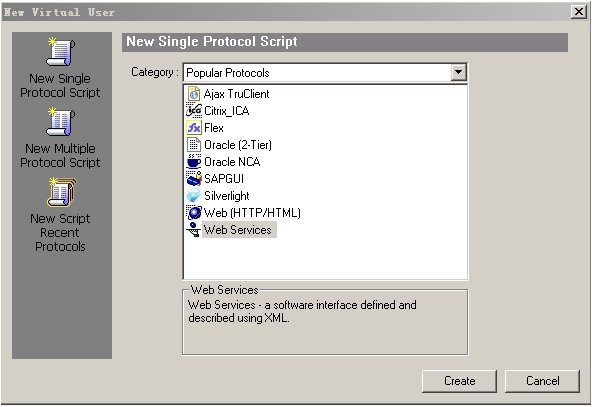Click the Cancel button
The height and width of the screenshot is (407, 592).
[x=542, y=381]
